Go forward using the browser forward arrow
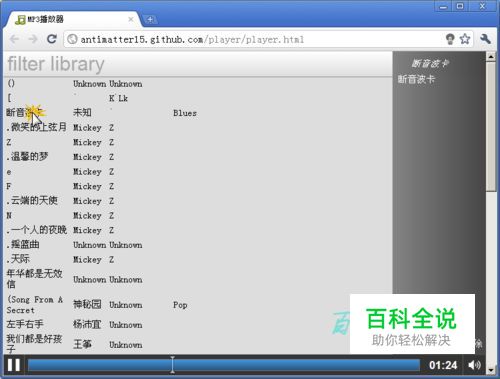This screenshot has height=379, width=500. pos(33,39)
